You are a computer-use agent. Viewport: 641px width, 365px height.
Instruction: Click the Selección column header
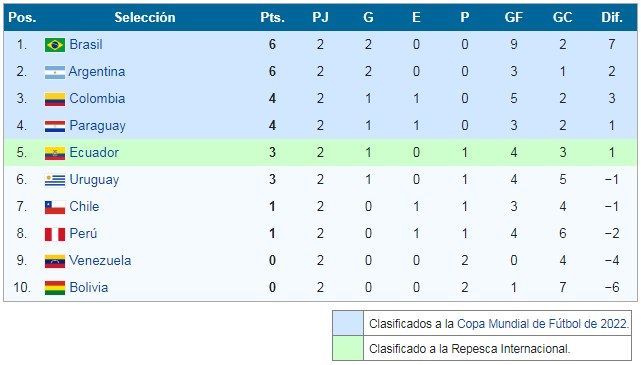click(x=145, y=17)
